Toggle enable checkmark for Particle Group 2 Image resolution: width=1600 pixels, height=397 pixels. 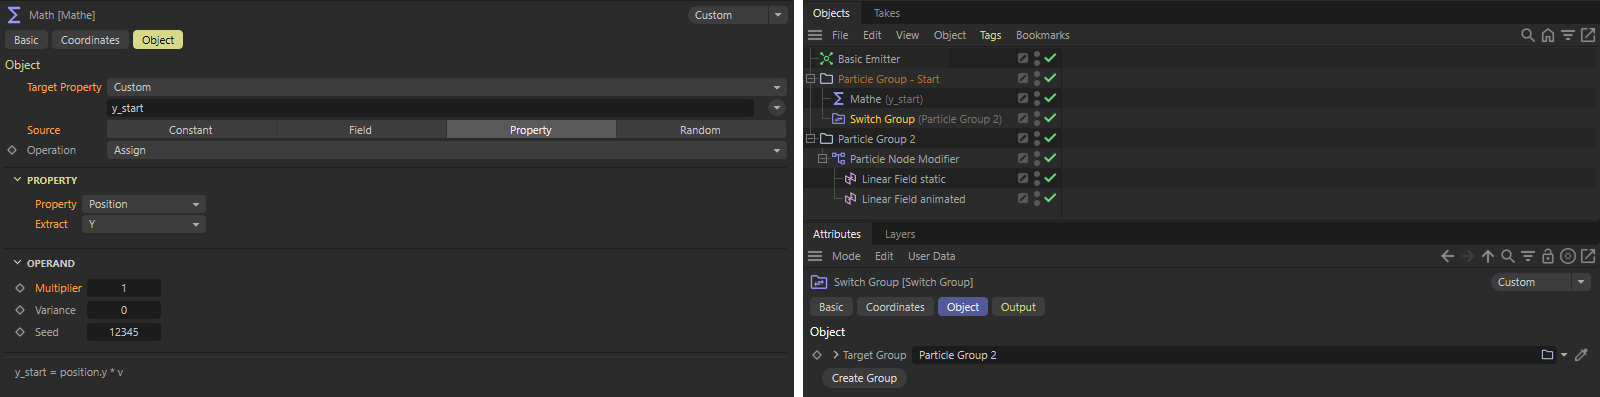pos(1050,138)
